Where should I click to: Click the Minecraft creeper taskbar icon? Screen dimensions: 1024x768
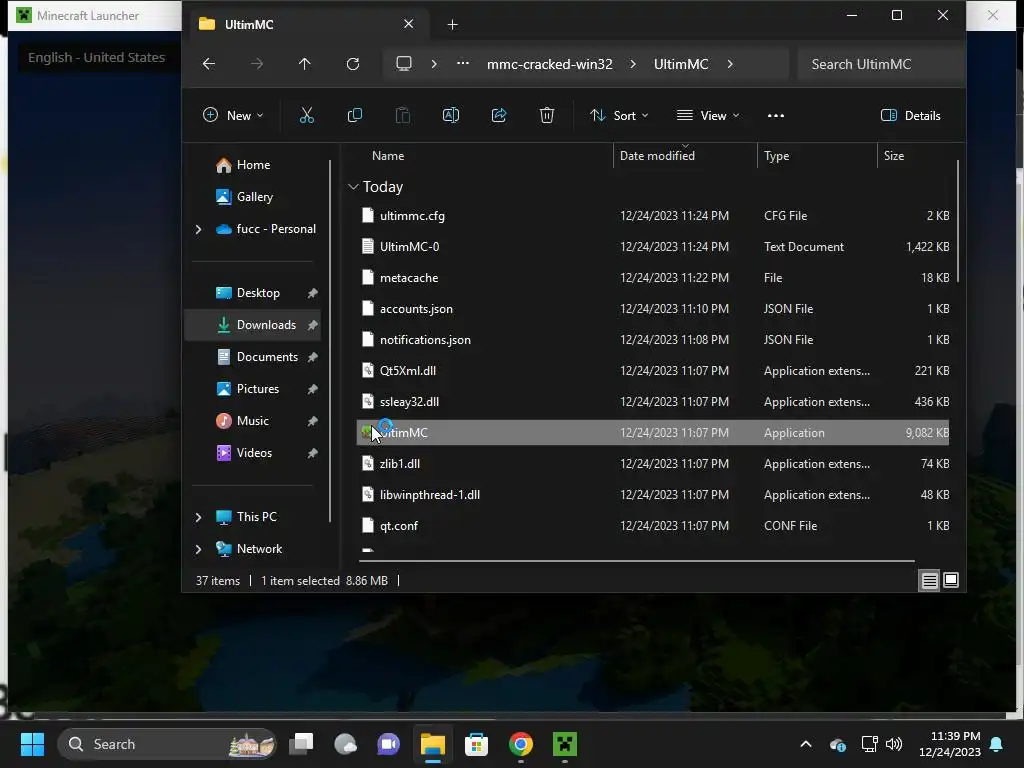click(x=565, y=744)
